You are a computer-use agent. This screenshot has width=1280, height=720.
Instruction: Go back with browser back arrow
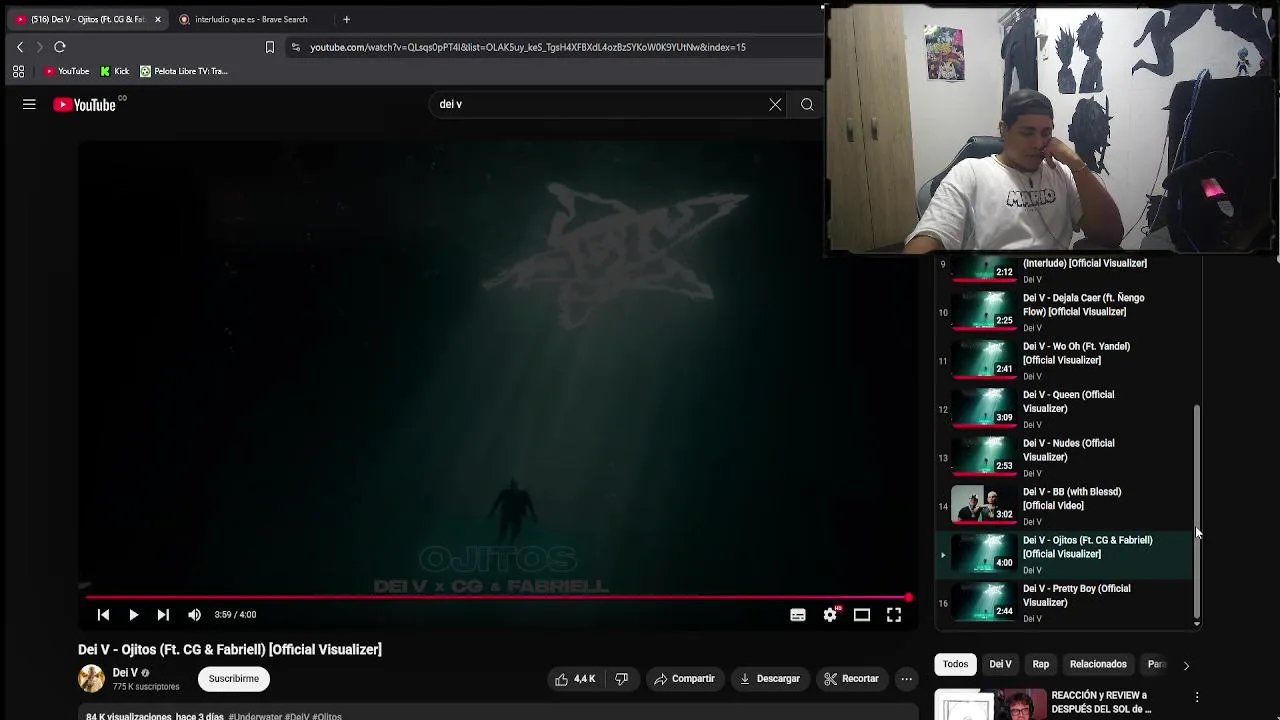coord(20,47)
